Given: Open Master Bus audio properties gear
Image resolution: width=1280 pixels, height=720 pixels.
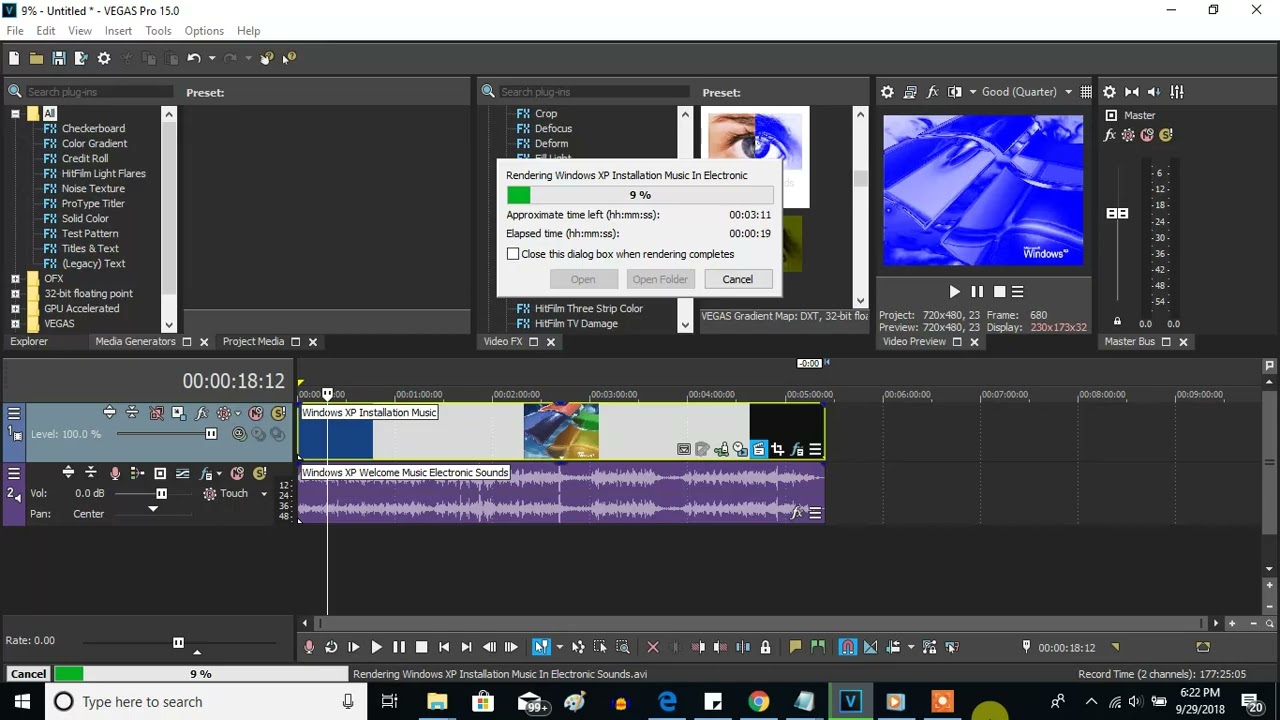Looking at the screenshot, I should click(1109, 92).
